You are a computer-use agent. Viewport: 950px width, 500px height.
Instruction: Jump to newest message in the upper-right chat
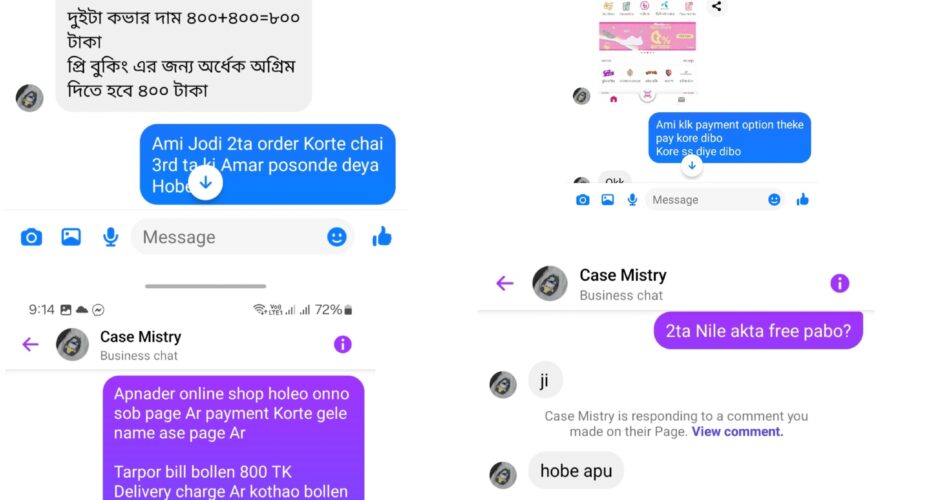pyautogui.click(x=692, y=165)
